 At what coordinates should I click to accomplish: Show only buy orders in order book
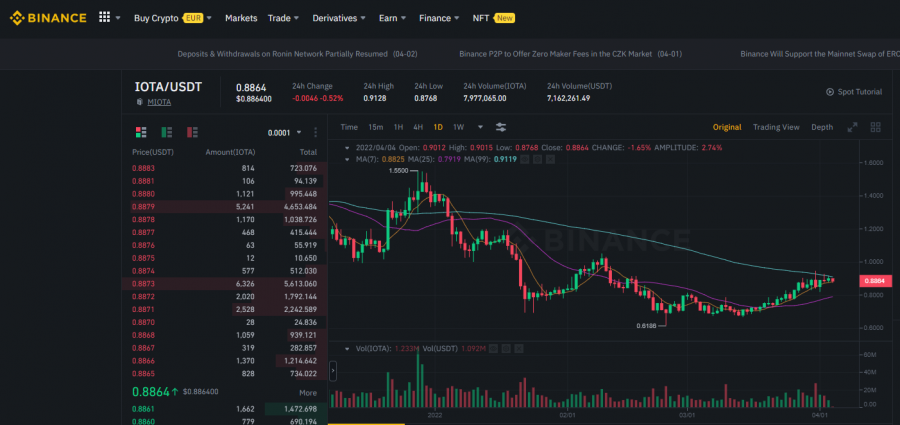click(x=167, y=132)
